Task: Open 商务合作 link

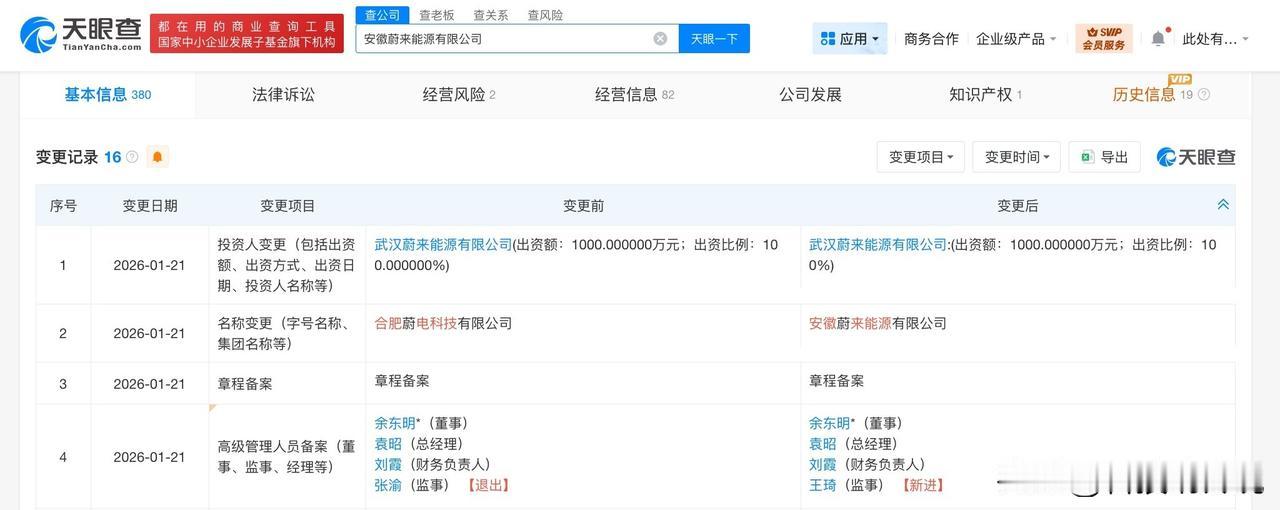Action: click(931, 38)
